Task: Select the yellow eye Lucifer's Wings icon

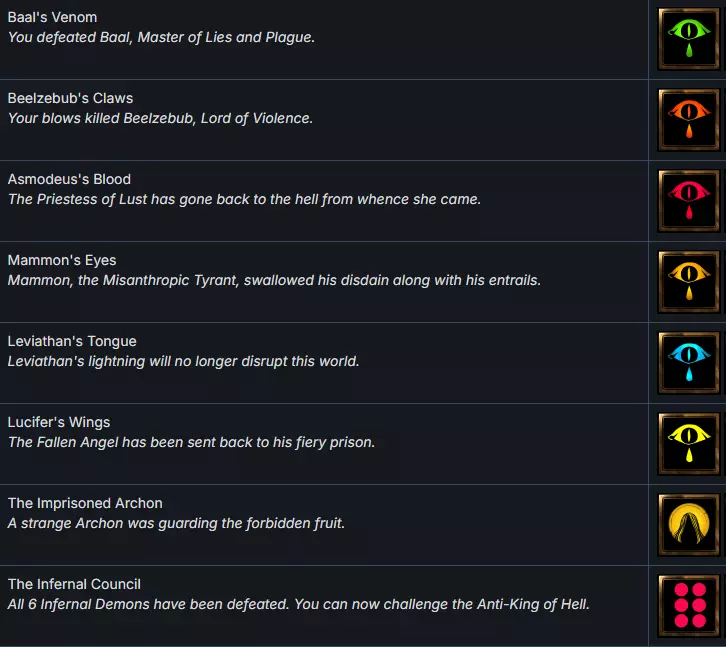Action: tap(689, 444)
